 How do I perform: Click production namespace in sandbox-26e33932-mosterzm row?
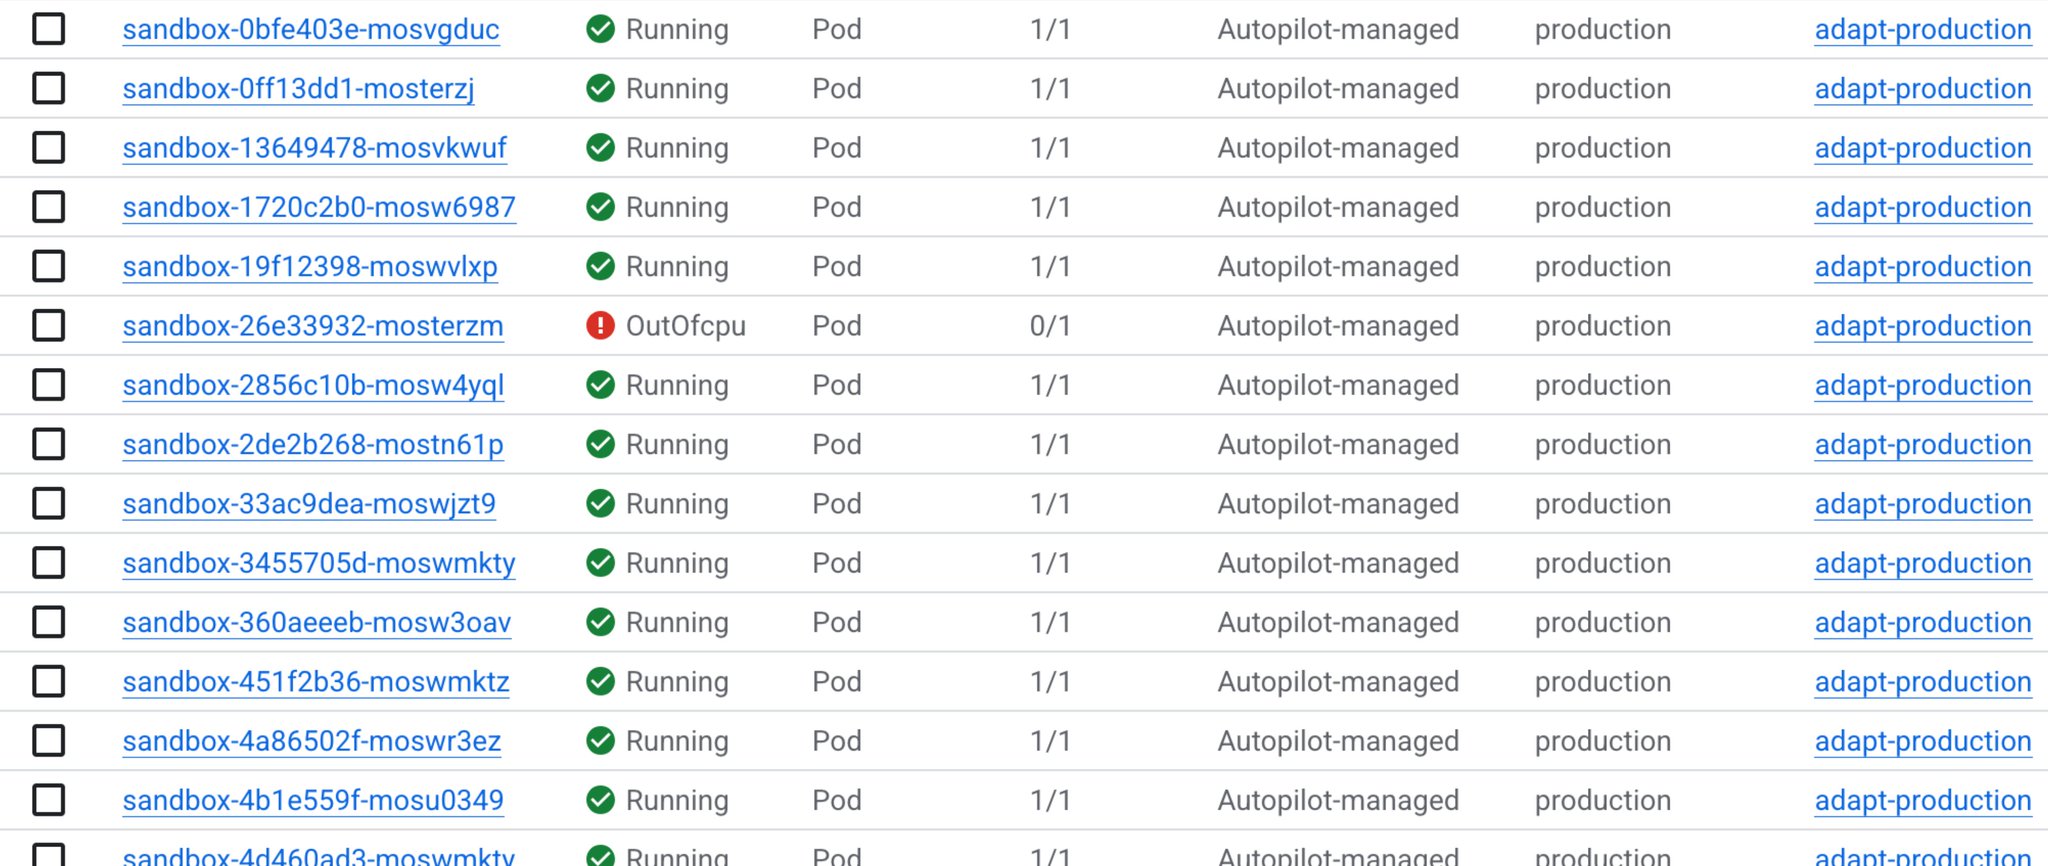click(x=1603, y=326)
